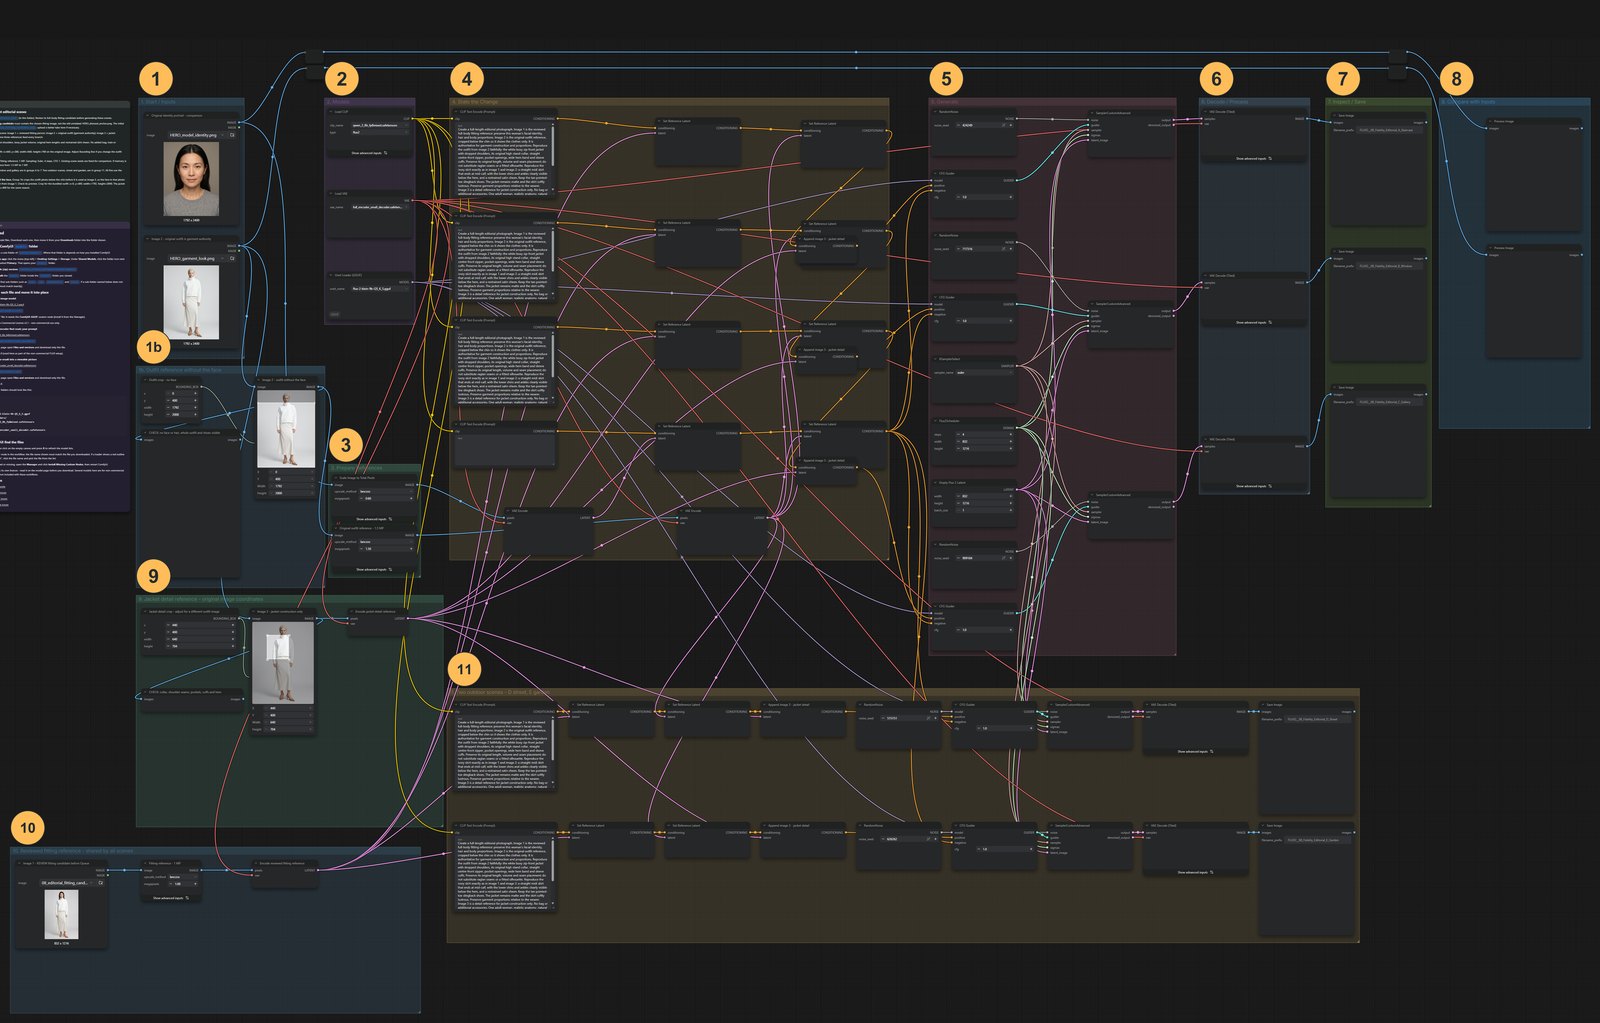Open the vae_name dropdown in Load VAE

(380, 207)
